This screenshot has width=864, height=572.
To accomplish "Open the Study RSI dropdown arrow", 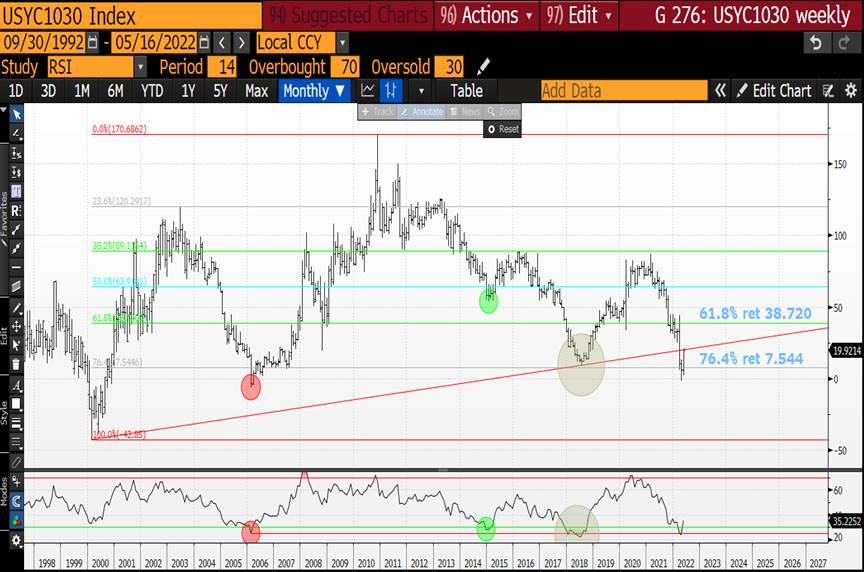I will click(141, 67).
